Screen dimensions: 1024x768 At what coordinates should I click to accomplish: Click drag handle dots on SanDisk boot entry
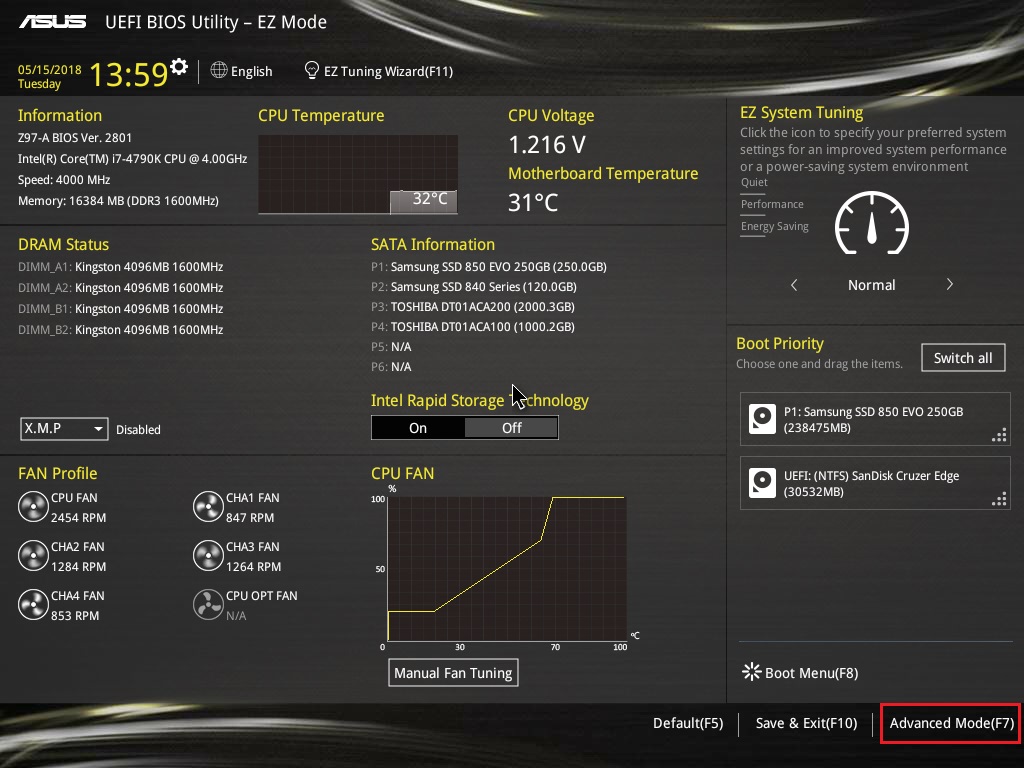coord(999,499)
